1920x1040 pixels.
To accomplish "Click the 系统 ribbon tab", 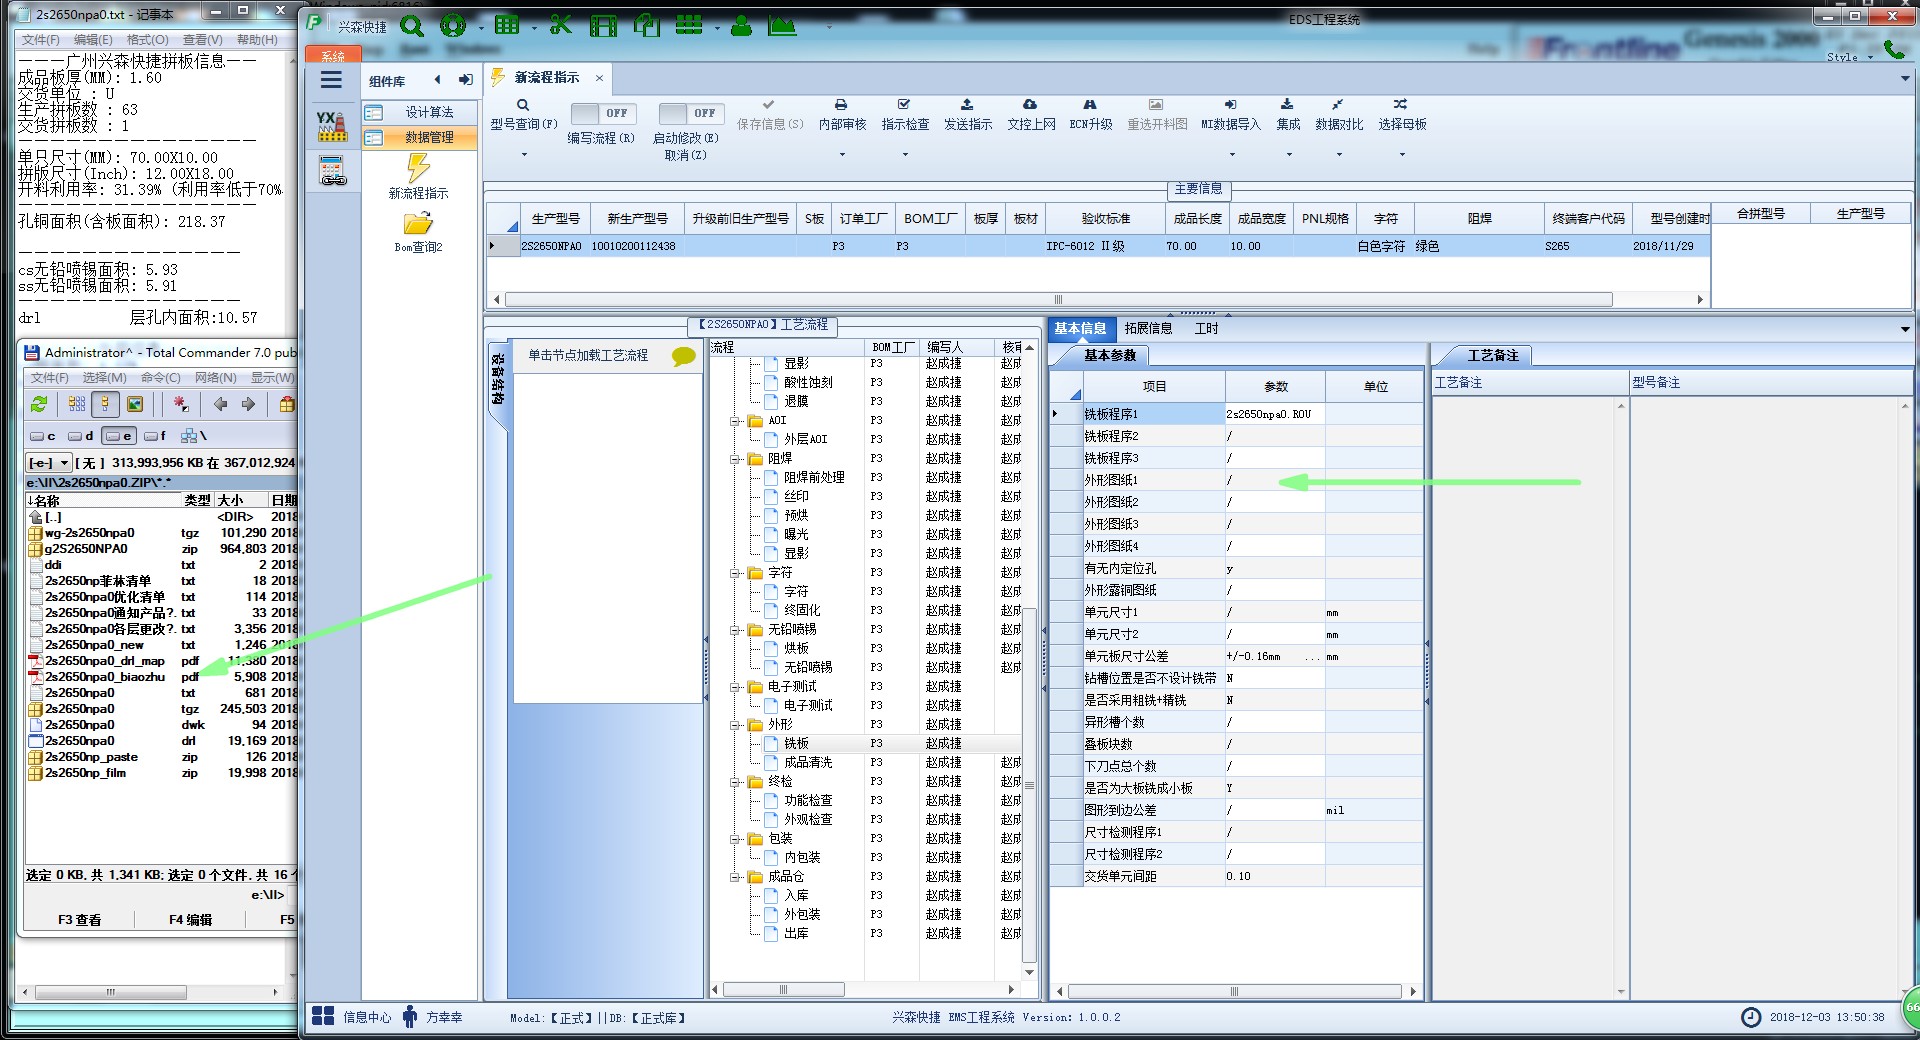I will pos(333,56).
